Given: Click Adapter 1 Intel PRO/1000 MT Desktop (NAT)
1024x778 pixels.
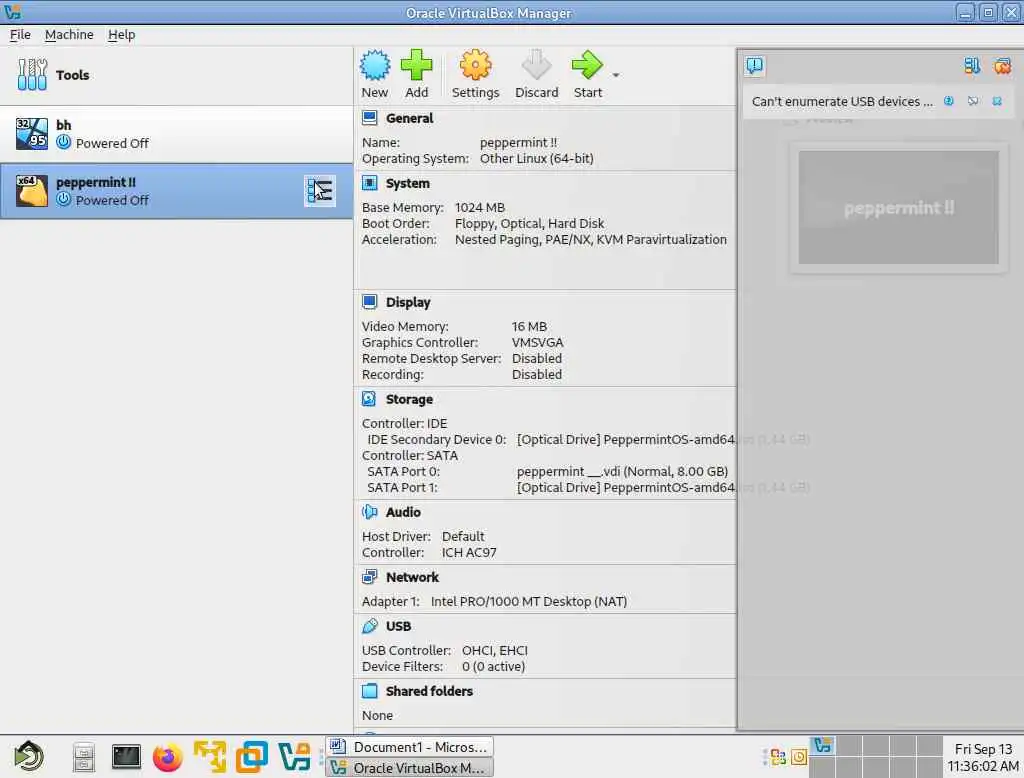Looking at the screenshot, I should [528, 602].
